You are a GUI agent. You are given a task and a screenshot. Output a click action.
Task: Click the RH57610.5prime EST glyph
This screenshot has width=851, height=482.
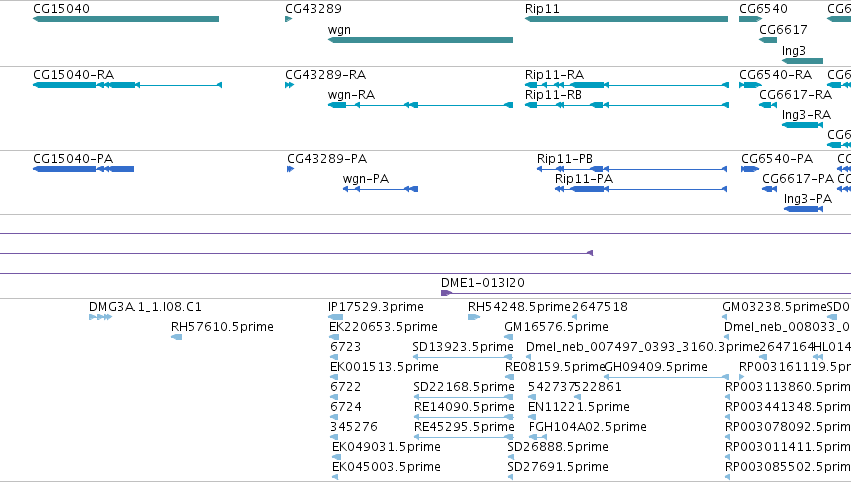pyautogui.click(x=176, y=337)
